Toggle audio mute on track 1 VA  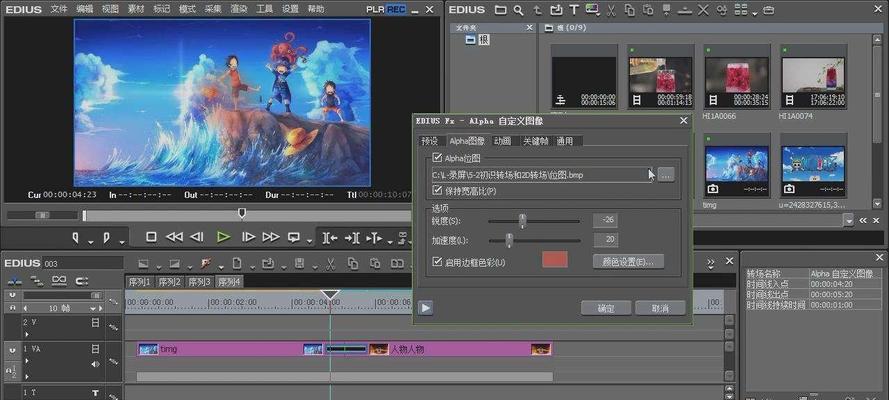pyautogui.click(x=95, y=364)
